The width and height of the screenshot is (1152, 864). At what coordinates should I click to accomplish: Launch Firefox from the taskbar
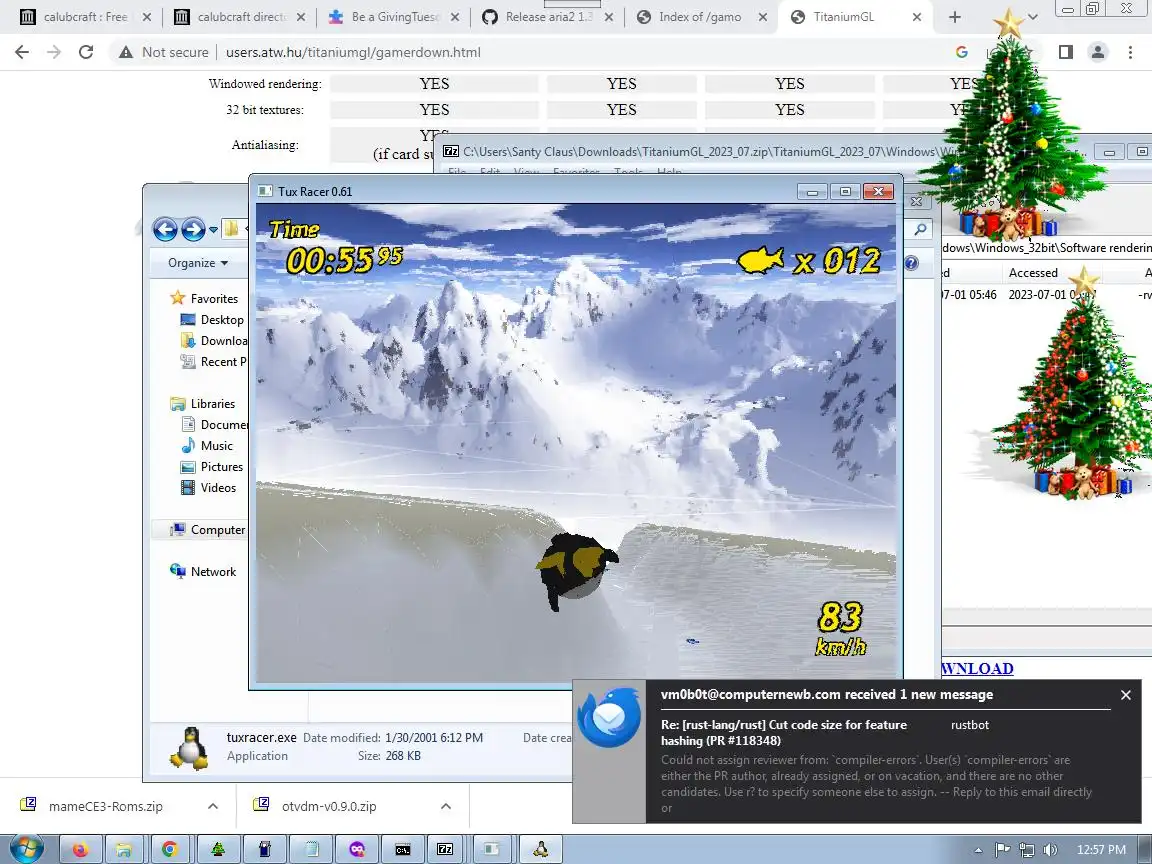pyautogui.click(x=79, y=849)
